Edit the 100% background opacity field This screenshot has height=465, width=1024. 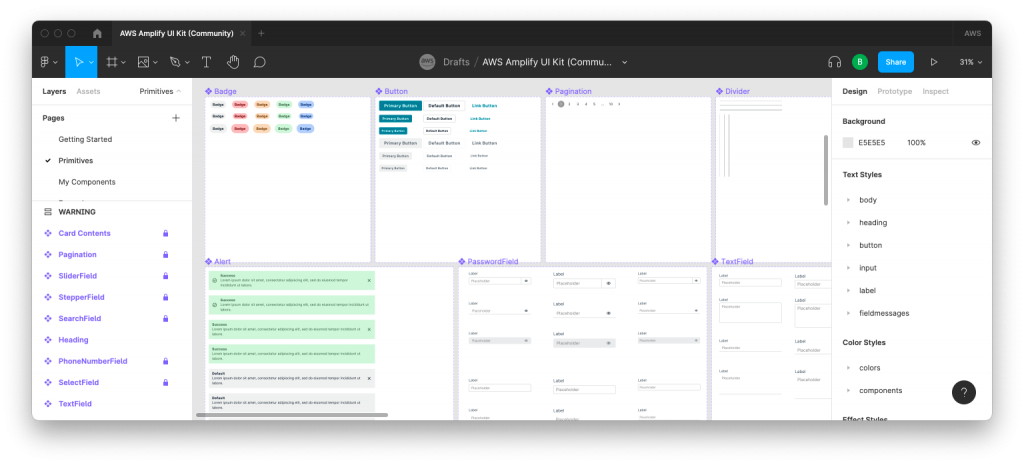(916, 142)
